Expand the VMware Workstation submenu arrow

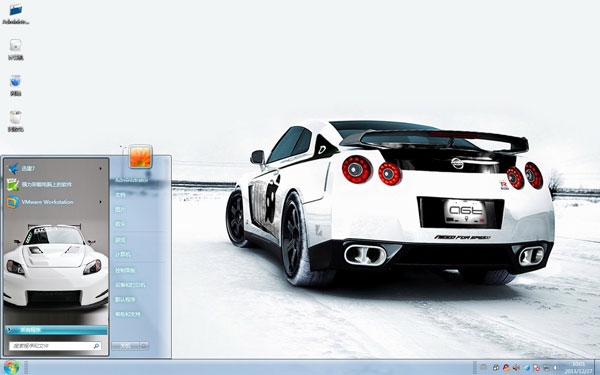101,202
